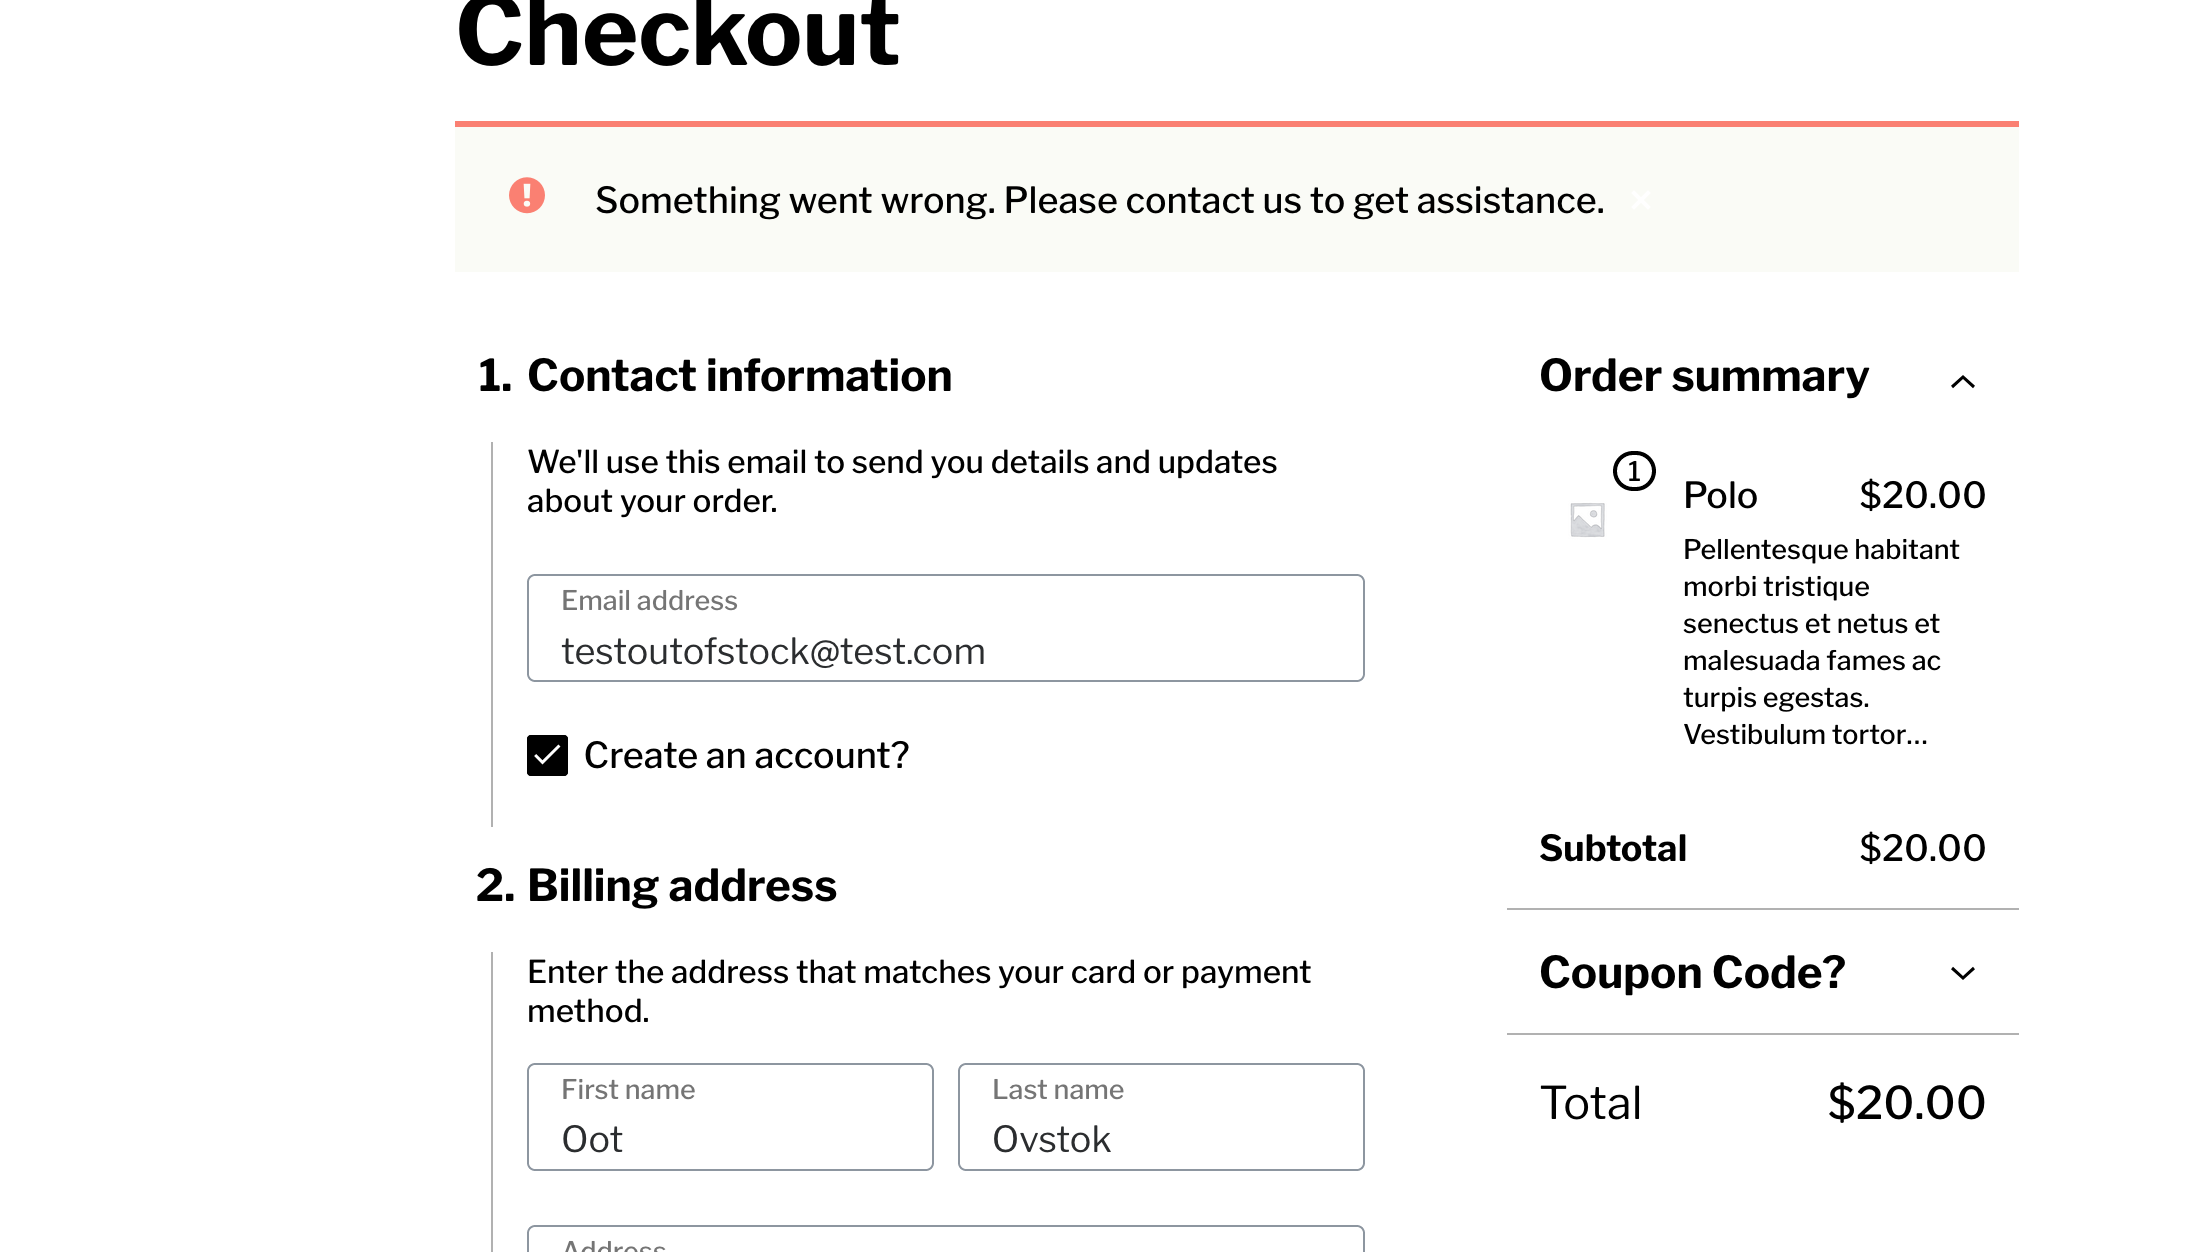
Task: Click the Contact information section title
Action: [x=740, y=375]
